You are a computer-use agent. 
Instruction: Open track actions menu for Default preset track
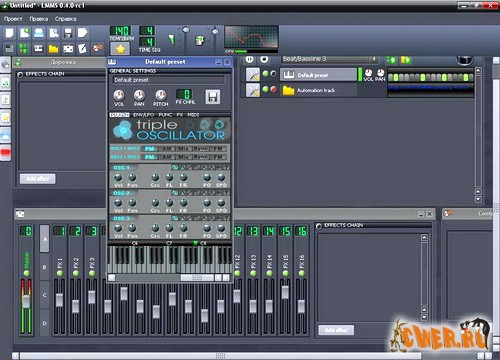253,75
